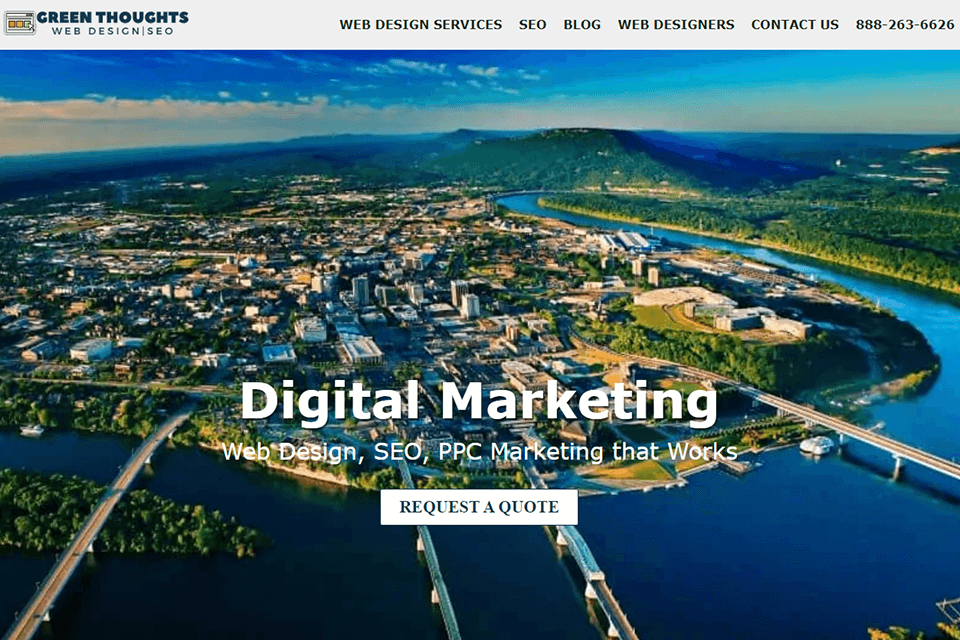Image resolution: width=960 pixels, height=640 pixels.
Task: Click the green mountain in the hero photo
Action: [588, 156]
